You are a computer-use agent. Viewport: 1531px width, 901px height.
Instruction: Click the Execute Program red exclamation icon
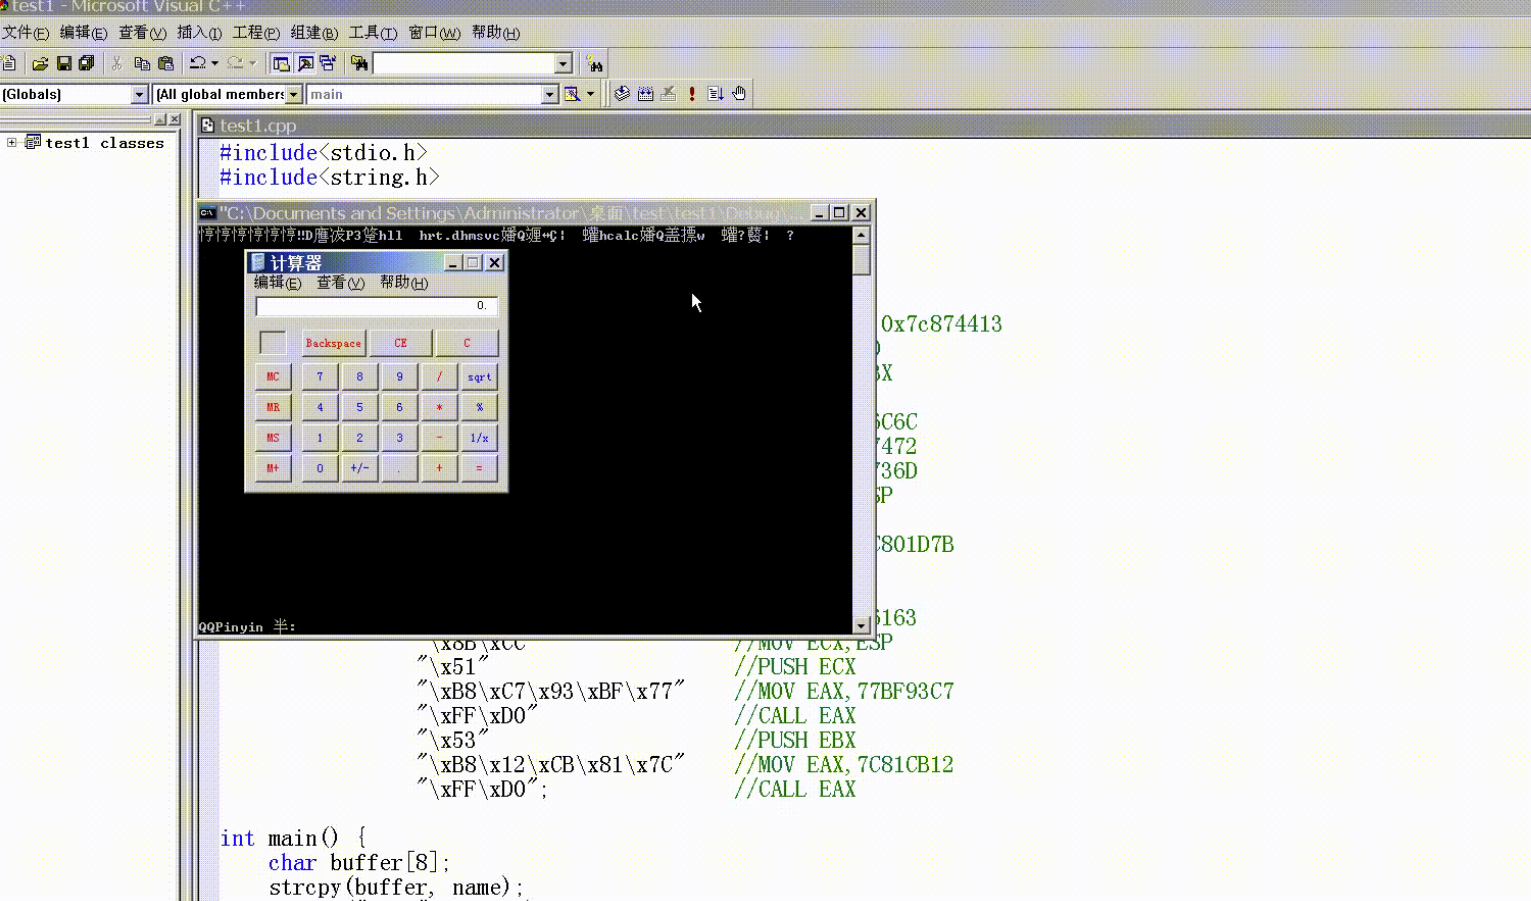[x=692, y=94]
